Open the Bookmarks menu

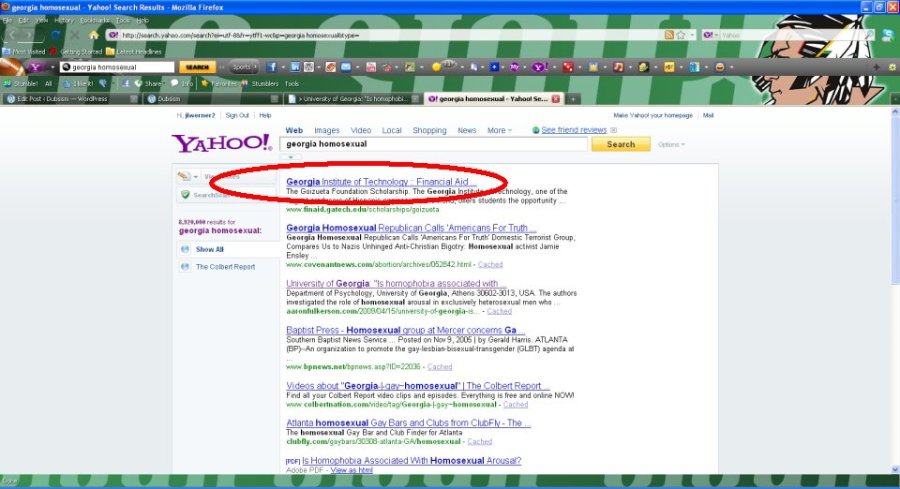point(95,20)
